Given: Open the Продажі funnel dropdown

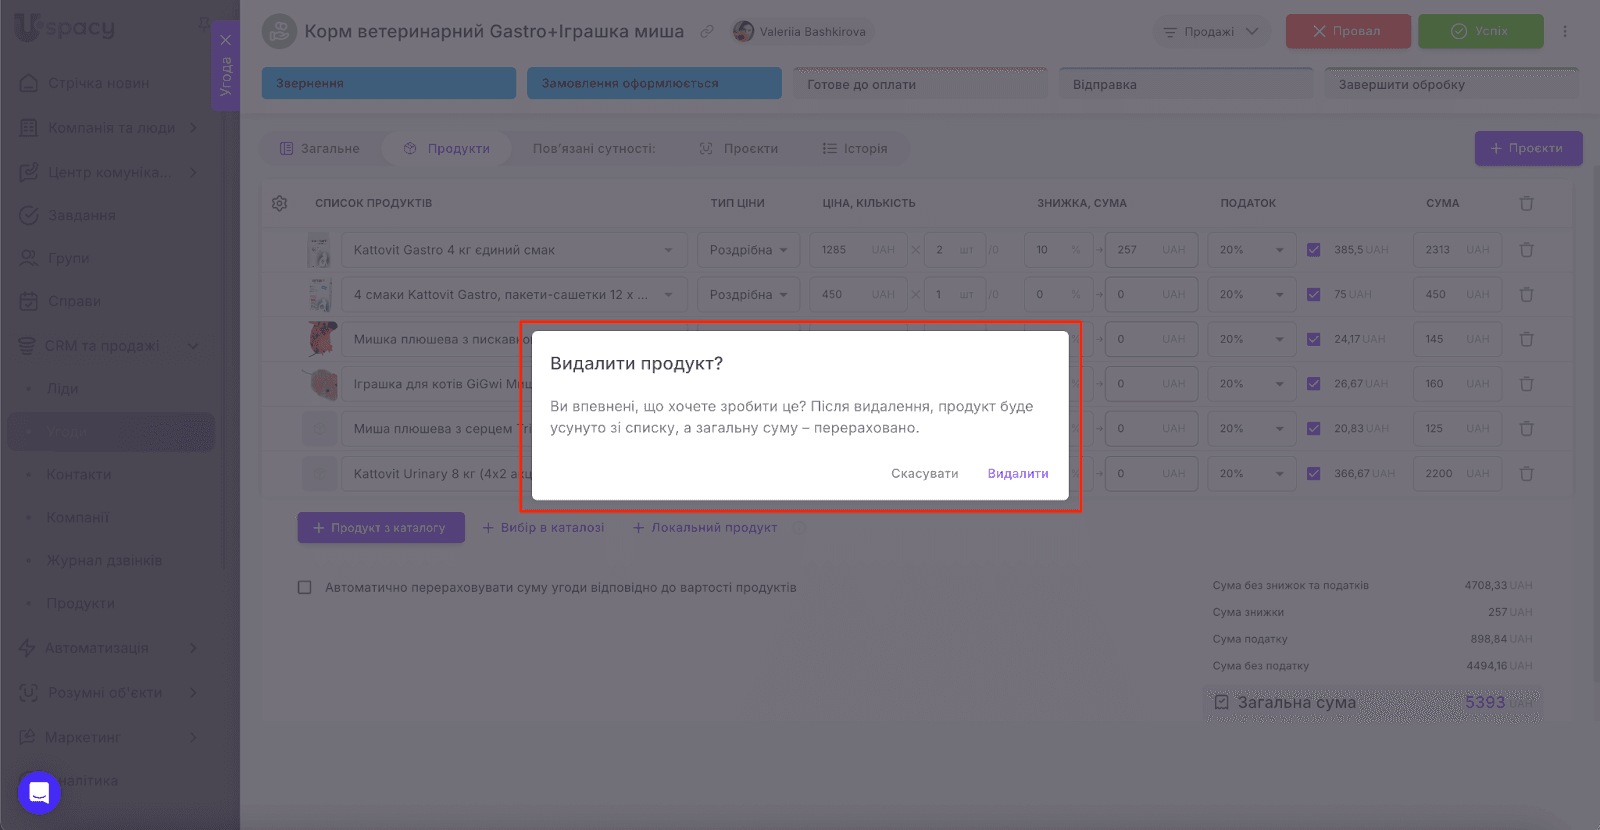Looking at the screenshot, I should (x=1211, y=31).
